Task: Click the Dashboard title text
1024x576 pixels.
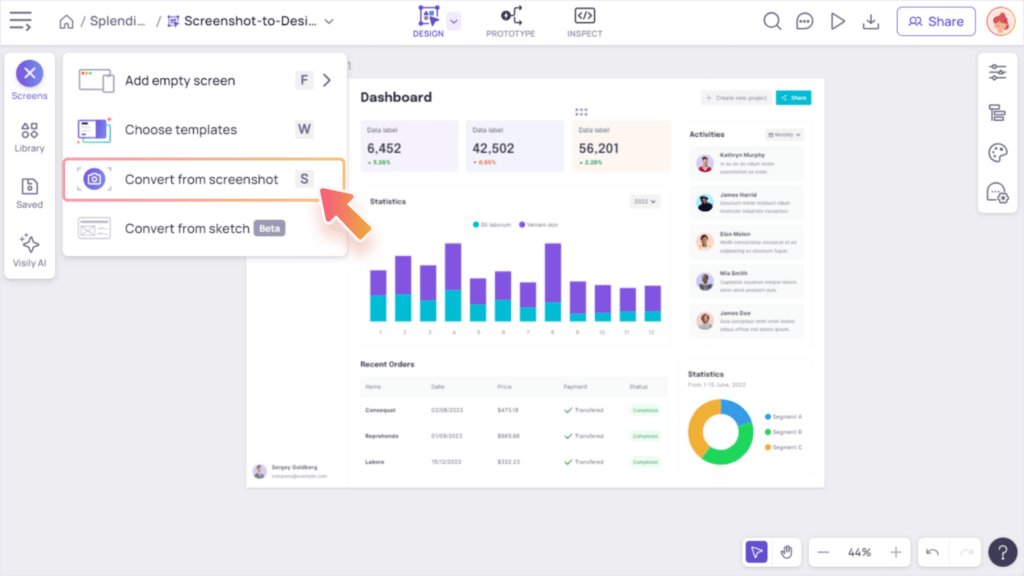Action: 396,97
